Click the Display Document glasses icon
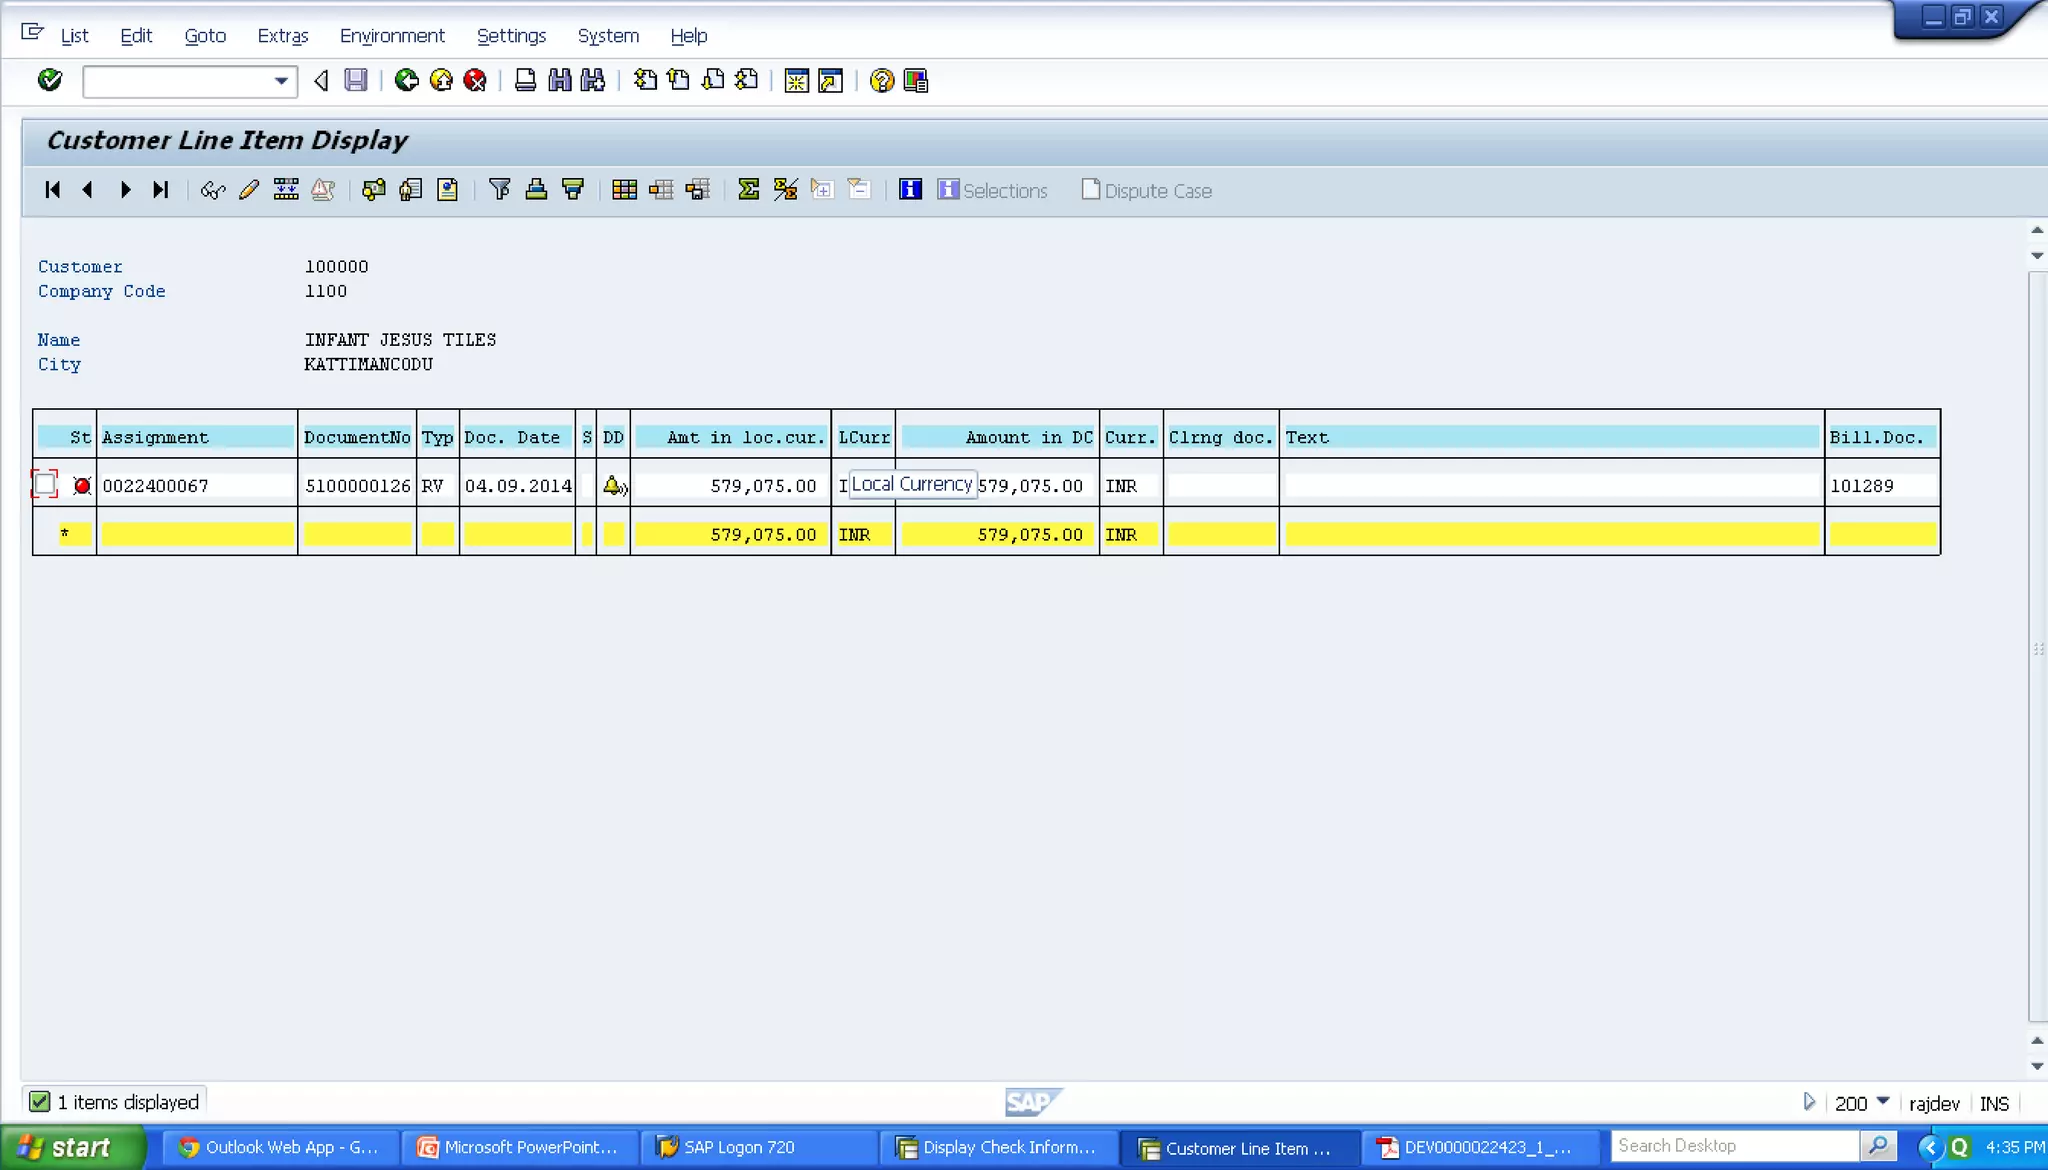 pyautogui.click(x=212, y=190)
